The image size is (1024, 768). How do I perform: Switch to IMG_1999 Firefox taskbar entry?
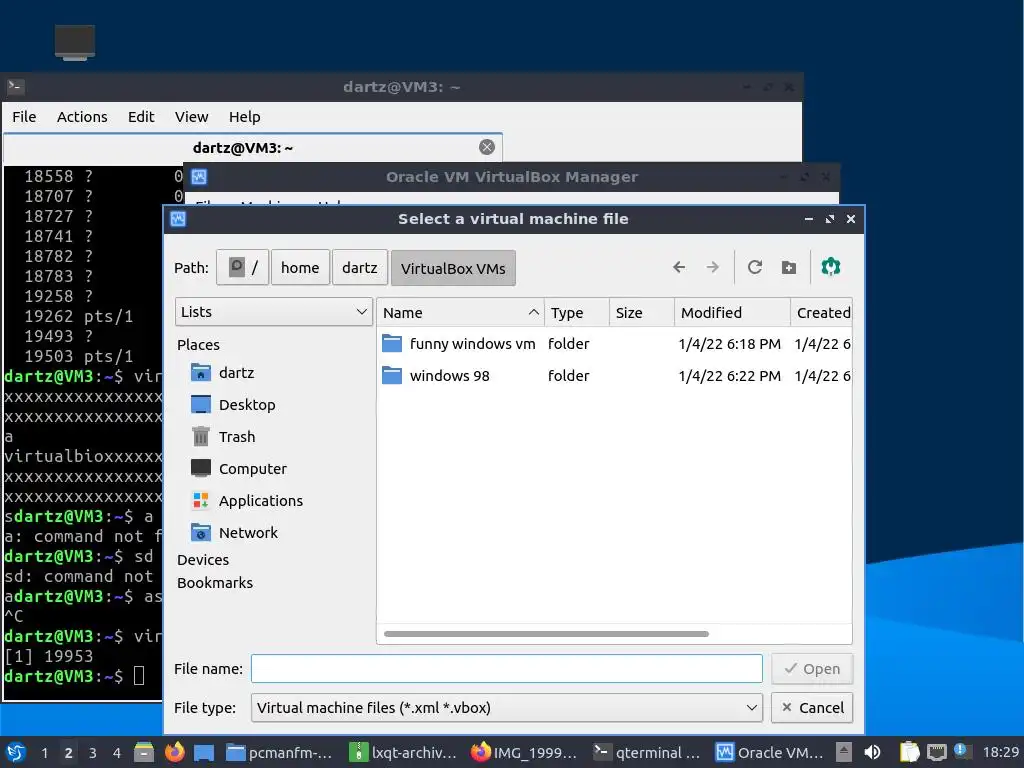click(x=524, y=753)
